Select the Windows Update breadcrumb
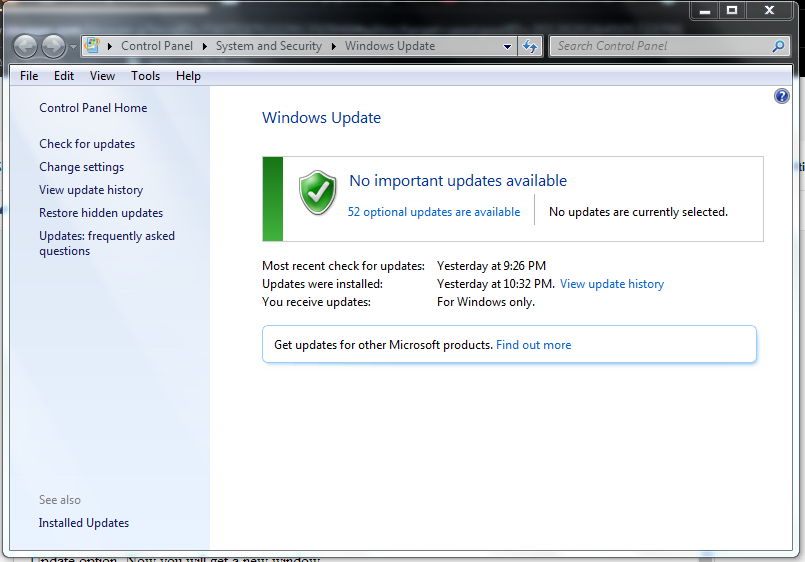This screenshot has width=805, height=562. click(390, 46)
